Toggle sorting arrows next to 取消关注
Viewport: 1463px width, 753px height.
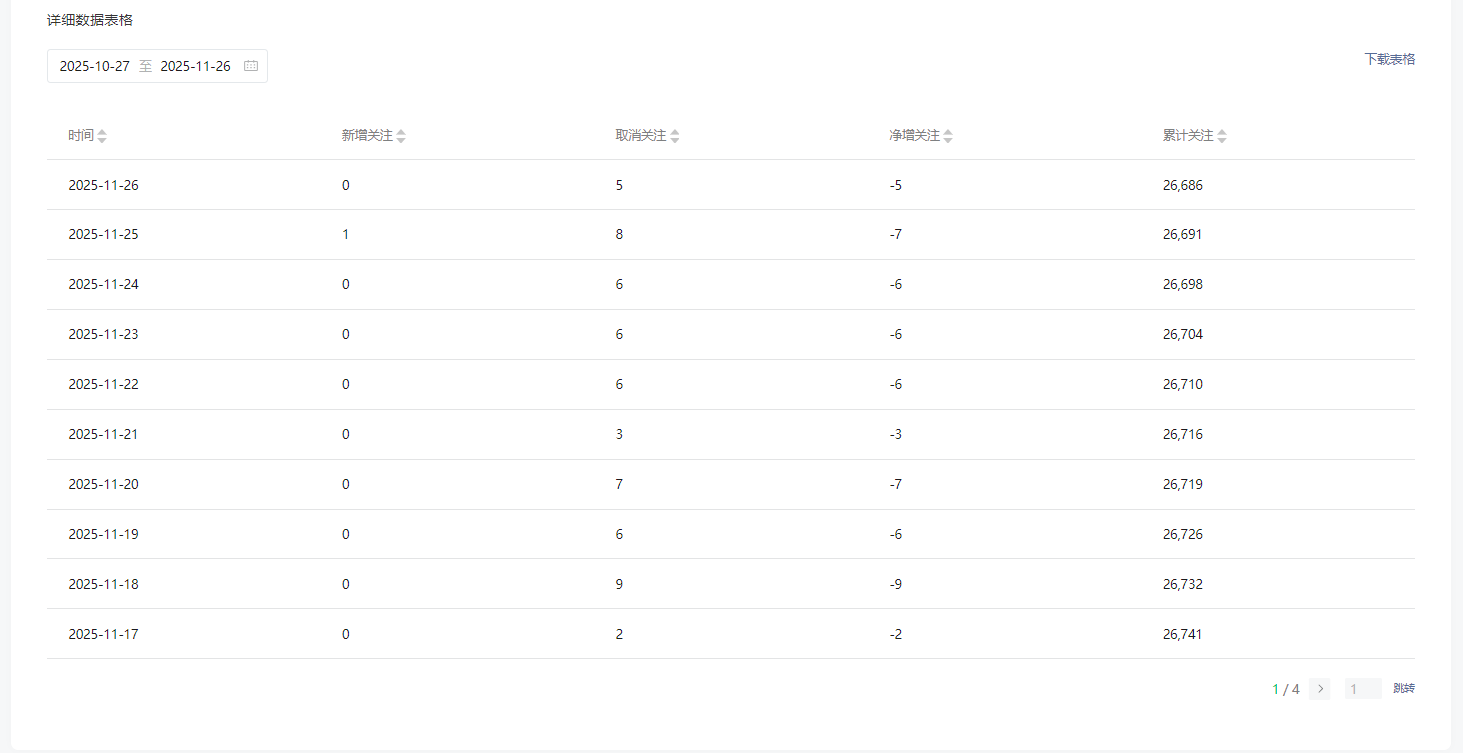675,136
